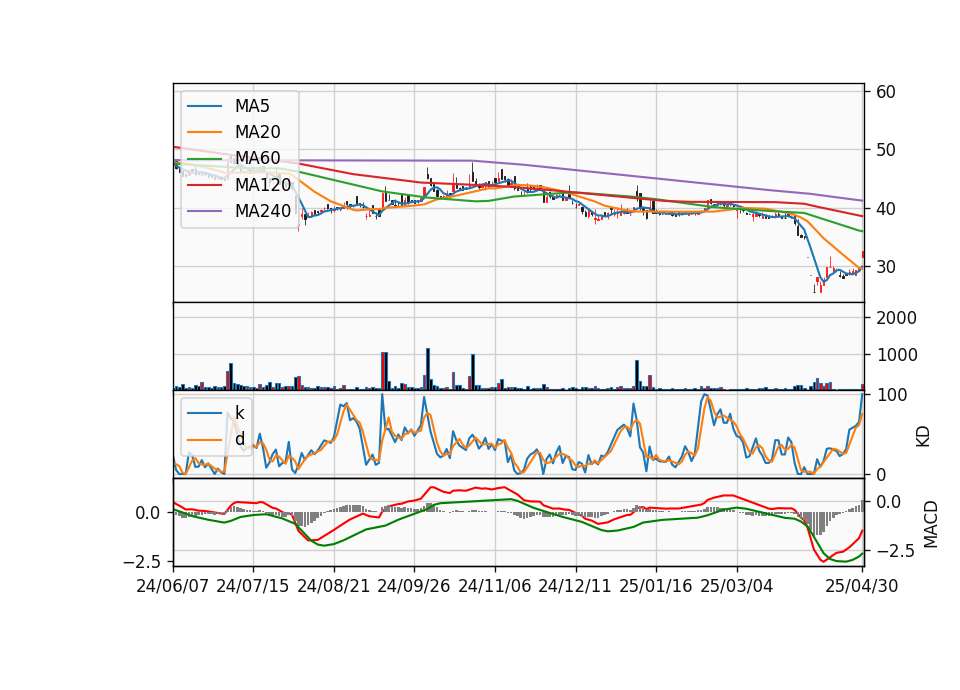Click the d label in KD legend
960x690 pixels.
point(239,438)
